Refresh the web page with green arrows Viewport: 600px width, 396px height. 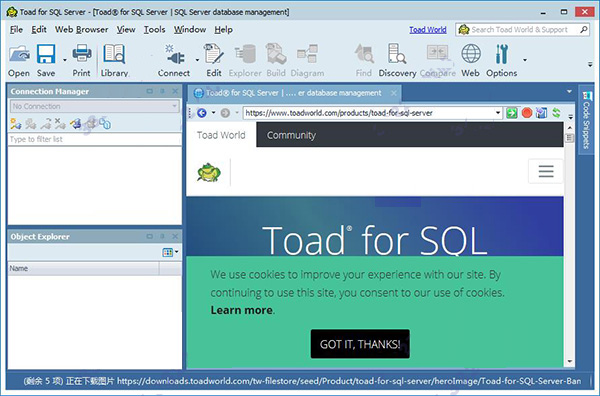[x=556, y=113]
